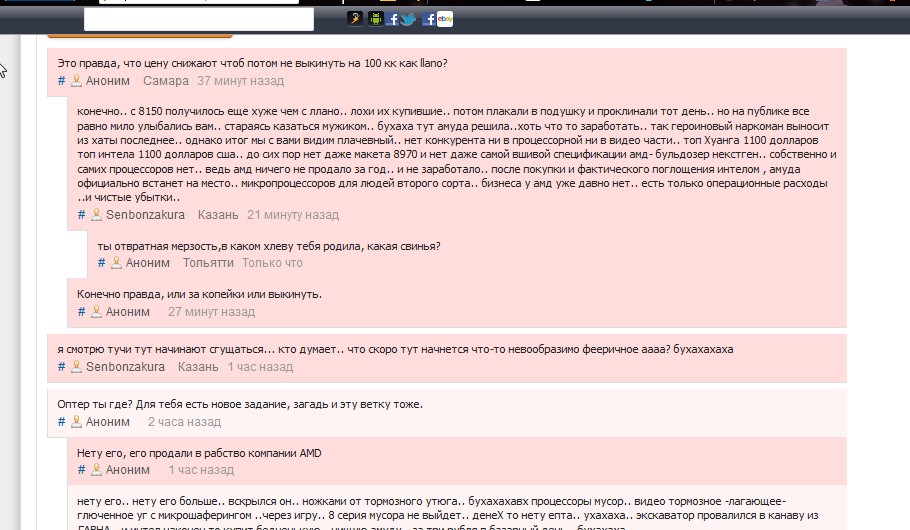
Task: Open the eBay icon bookmark
Action: (x=445, y=18)
